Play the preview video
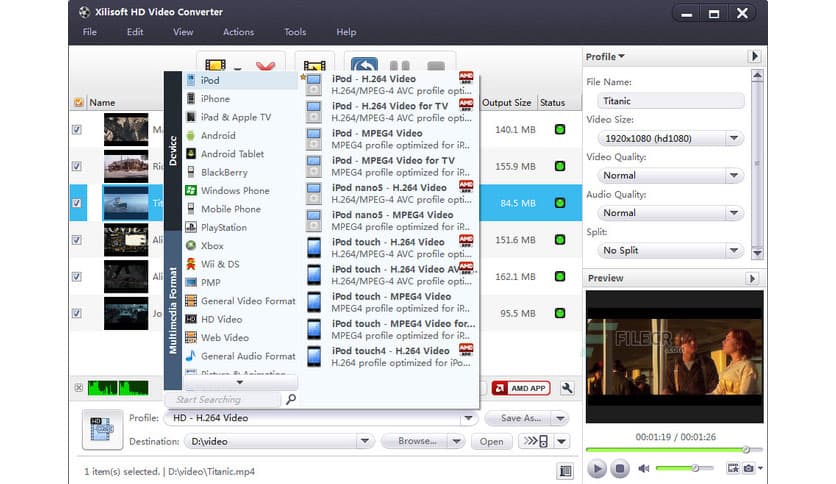This screenshot has height=484, width=836. 597,469
